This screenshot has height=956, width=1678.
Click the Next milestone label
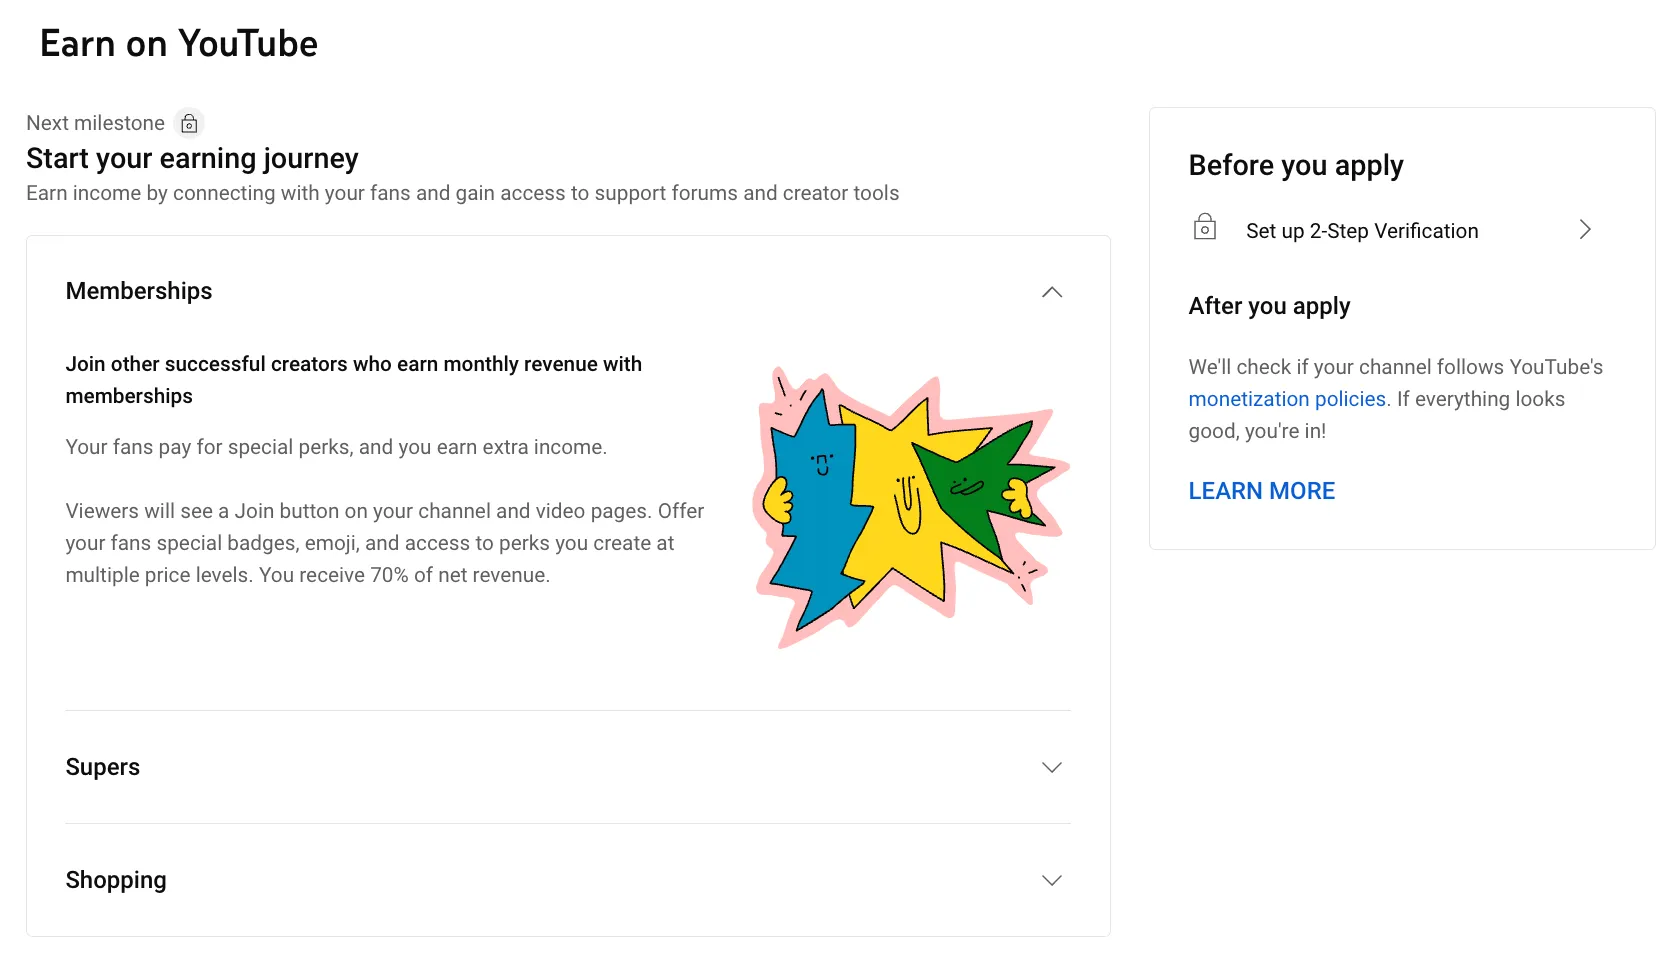tap(95, 123)
